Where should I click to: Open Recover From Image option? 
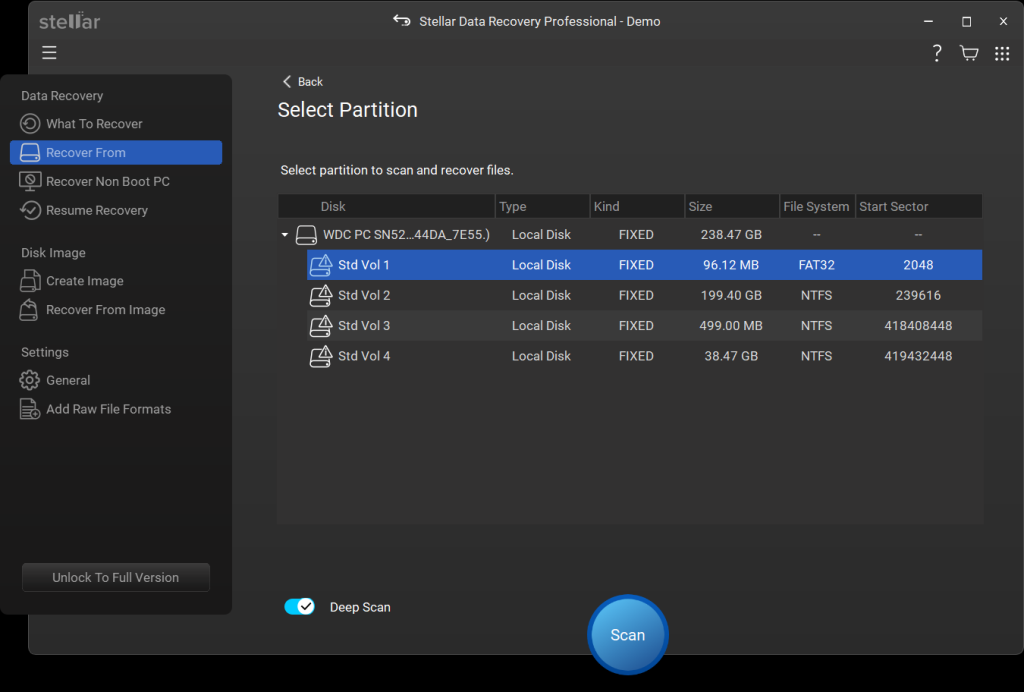point(116,309)
